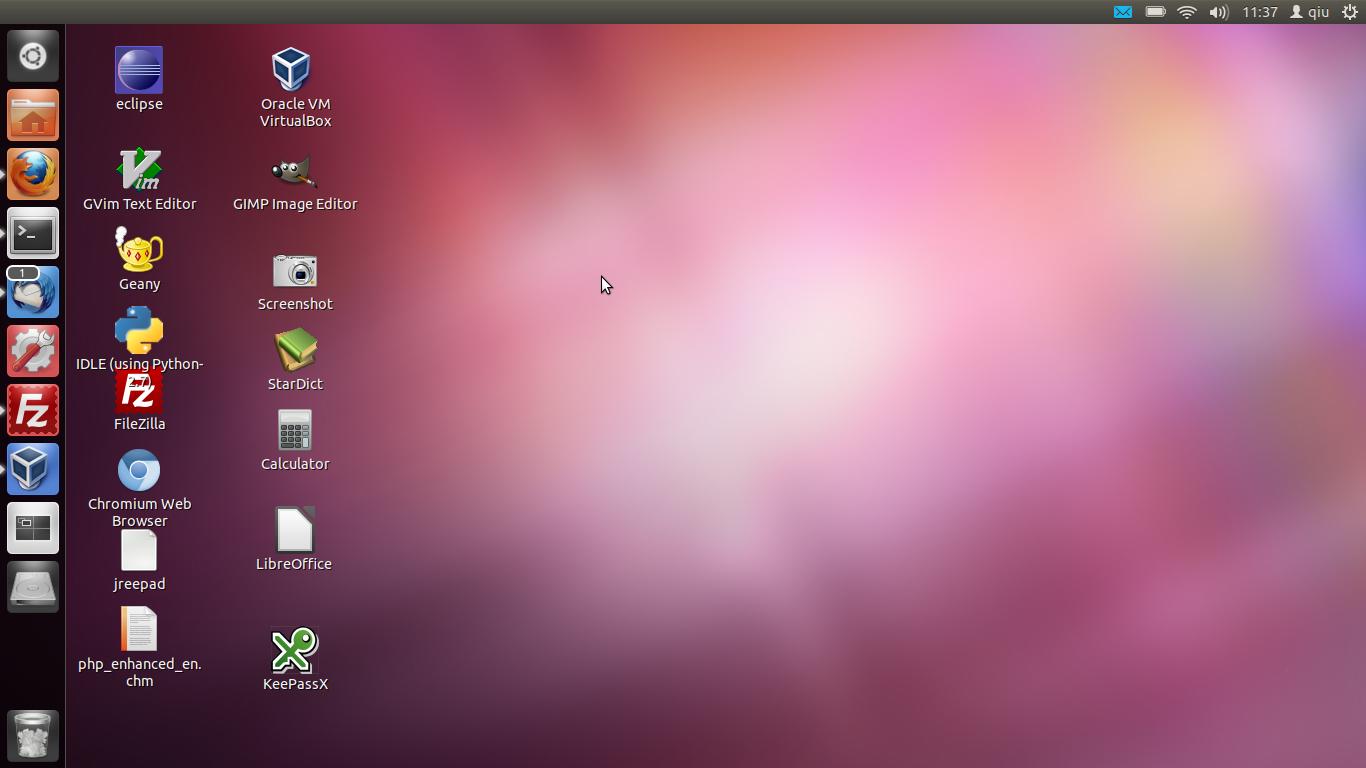Screen dimensions: 1366x768
Task: Open the 11:37 clock menu
Action: [x=1260, y=12]
